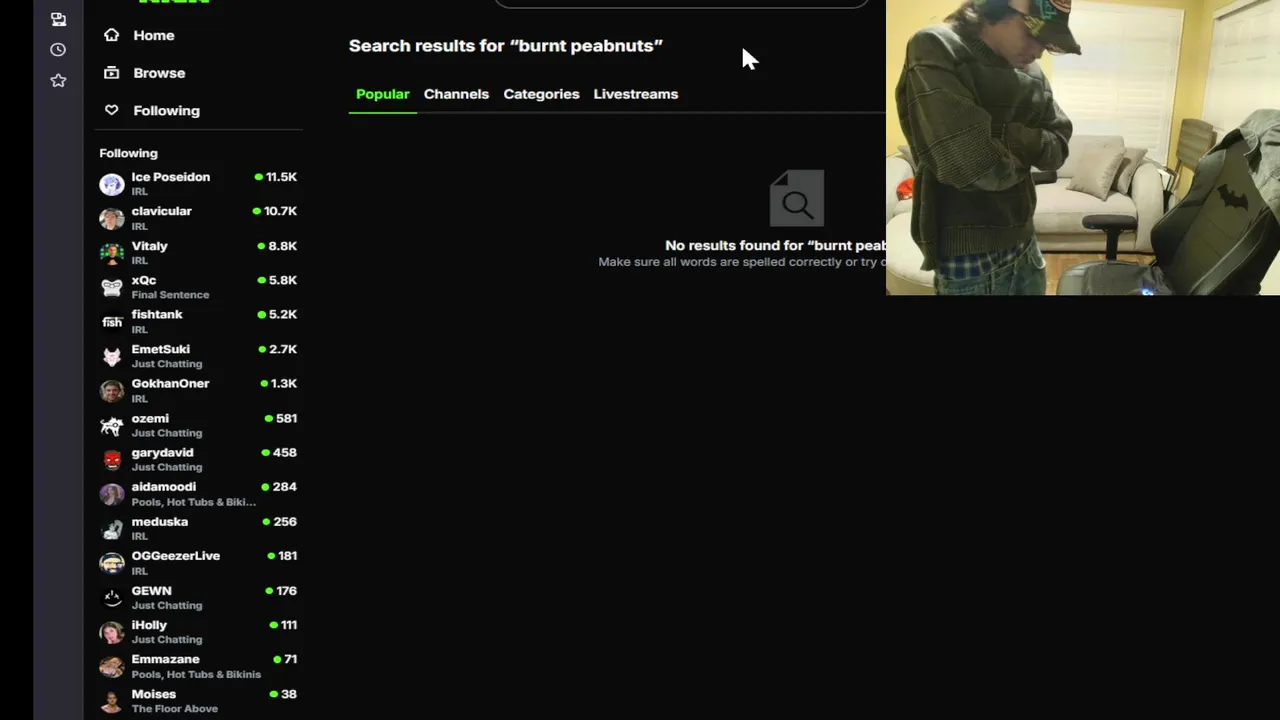Select garydavid channel name

click(x=162, y=452)
